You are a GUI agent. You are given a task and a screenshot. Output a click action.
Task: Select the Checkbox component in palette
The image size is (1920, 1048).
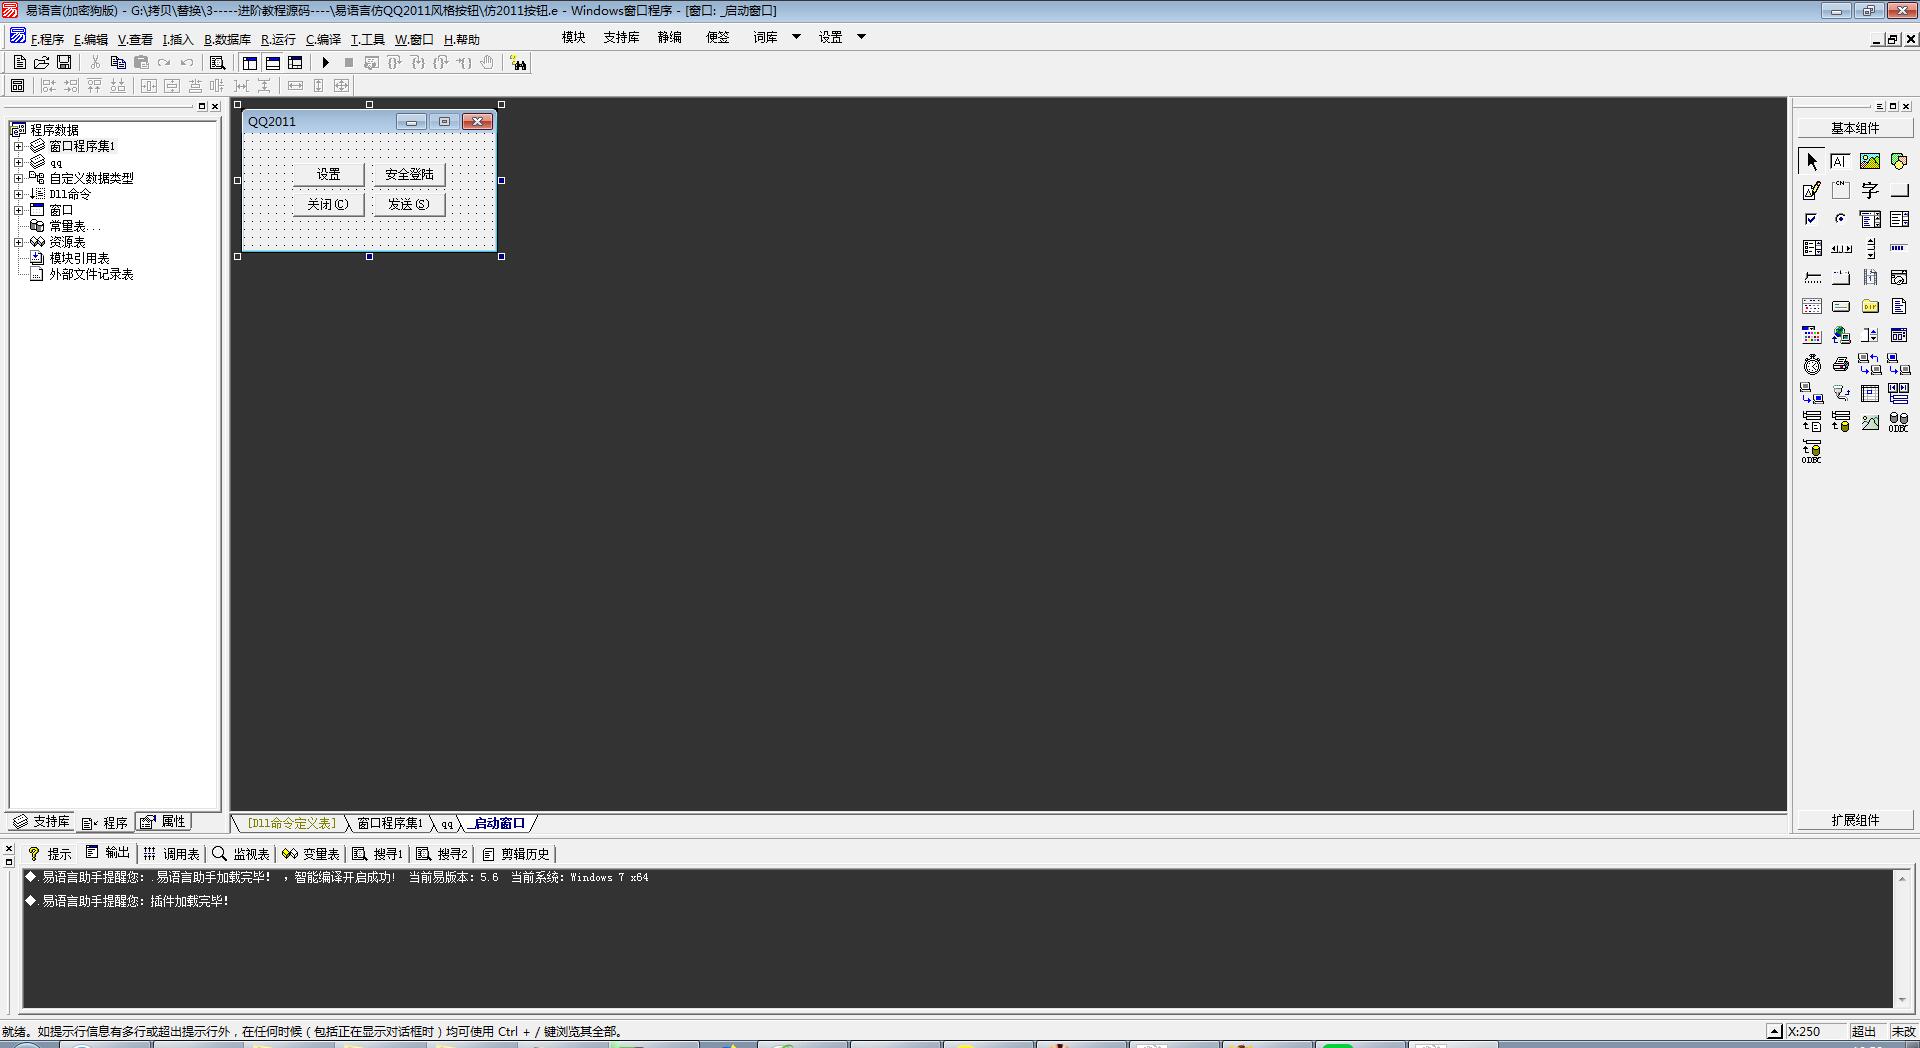[1812, 219]
